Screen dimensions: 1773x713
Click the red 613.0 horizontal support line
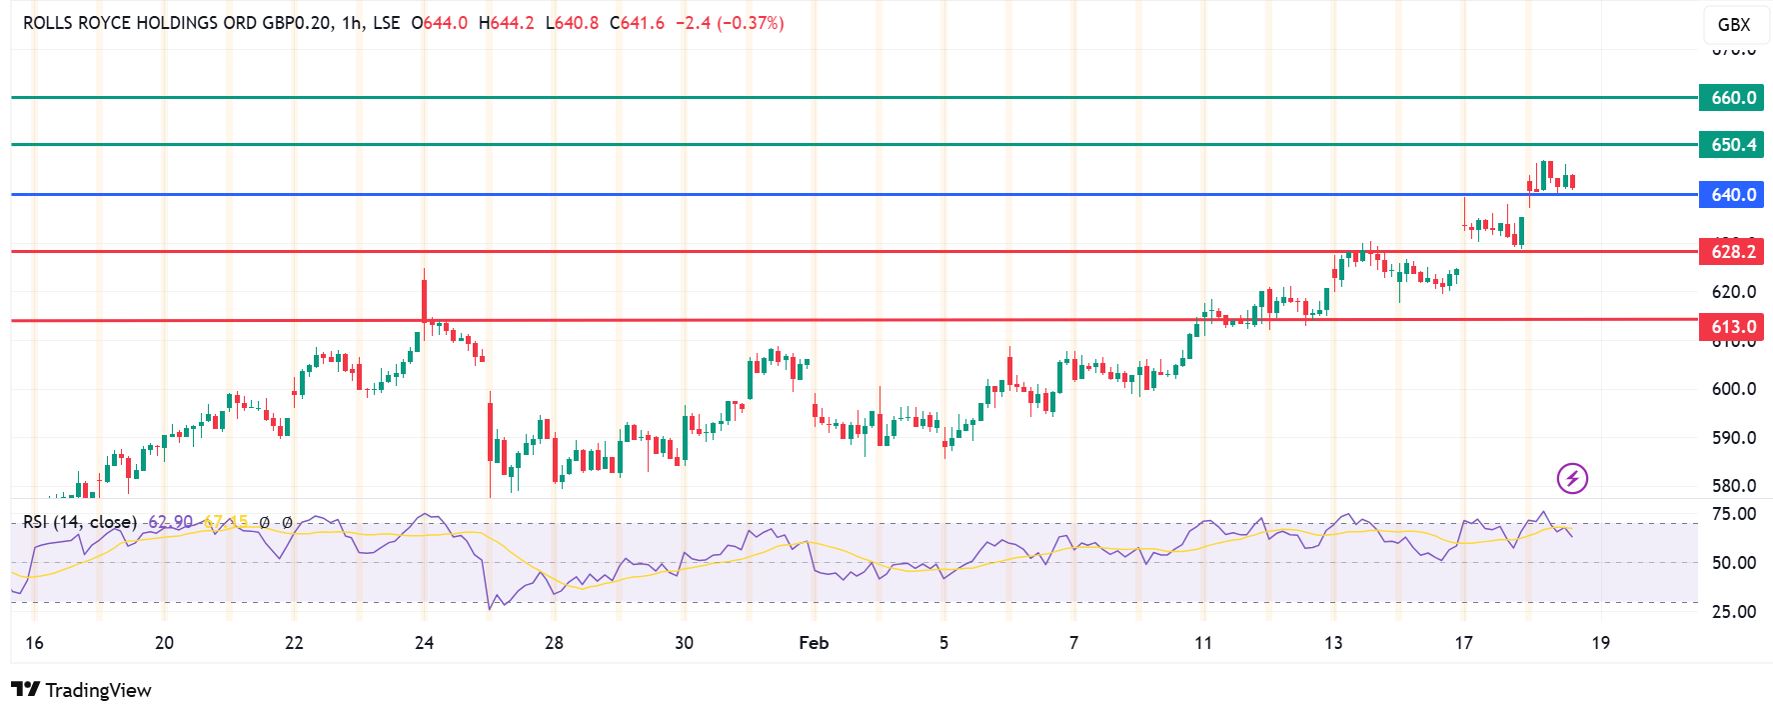pos(855,321)
